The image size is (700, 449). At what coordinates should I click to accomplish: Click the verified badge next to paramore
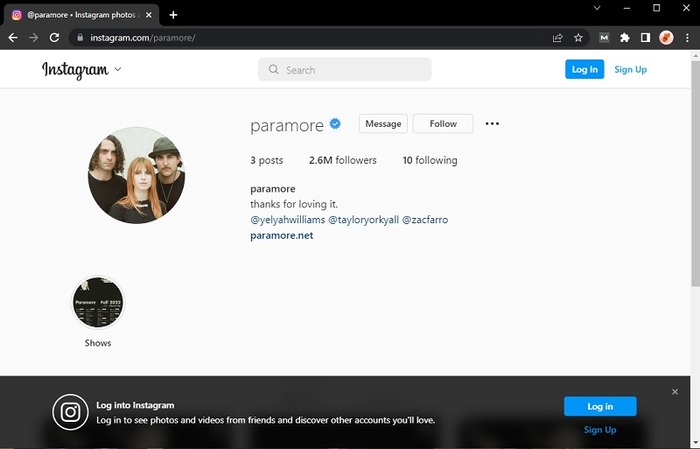335,124
